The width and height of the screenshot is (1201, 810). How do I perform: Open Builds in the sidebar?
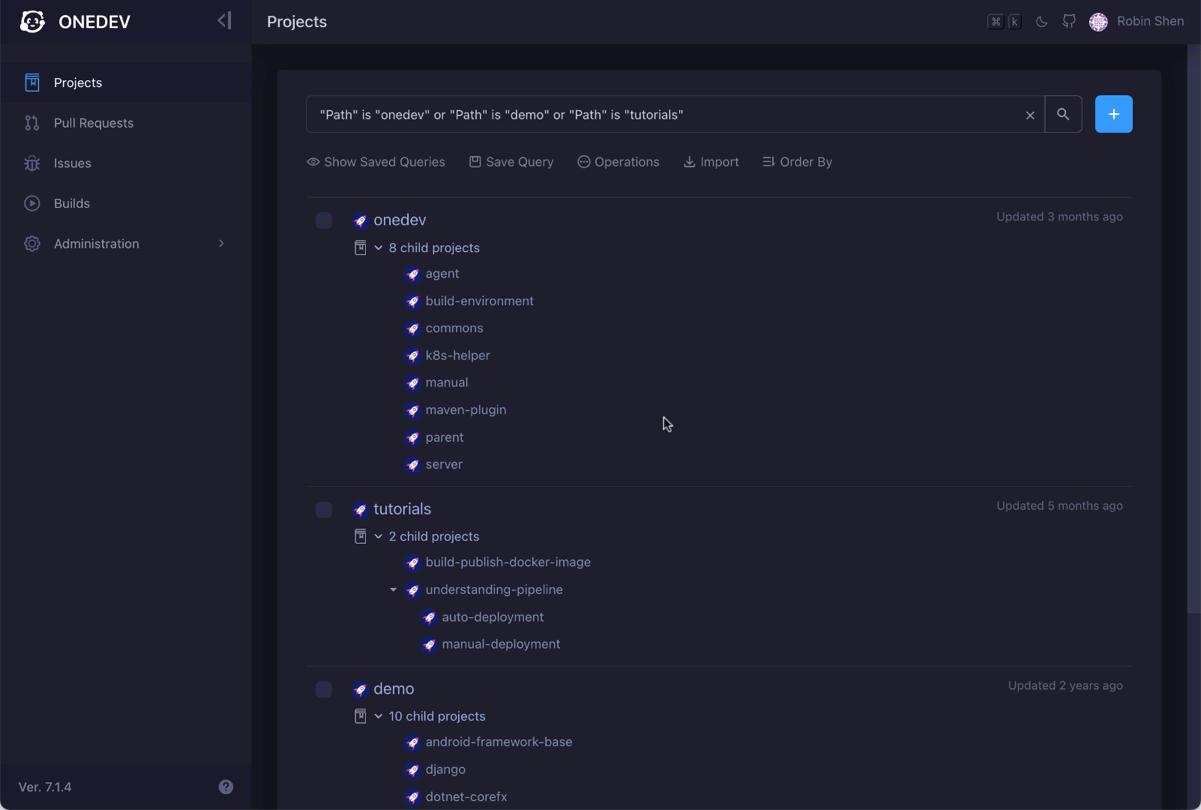(126, 203)
